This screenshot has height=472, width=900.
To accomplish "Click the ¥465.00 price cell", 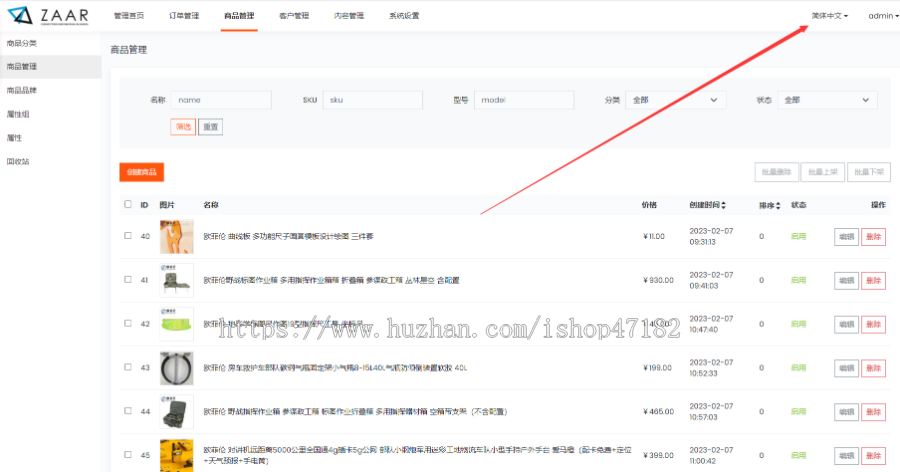I will click(658, 411).
